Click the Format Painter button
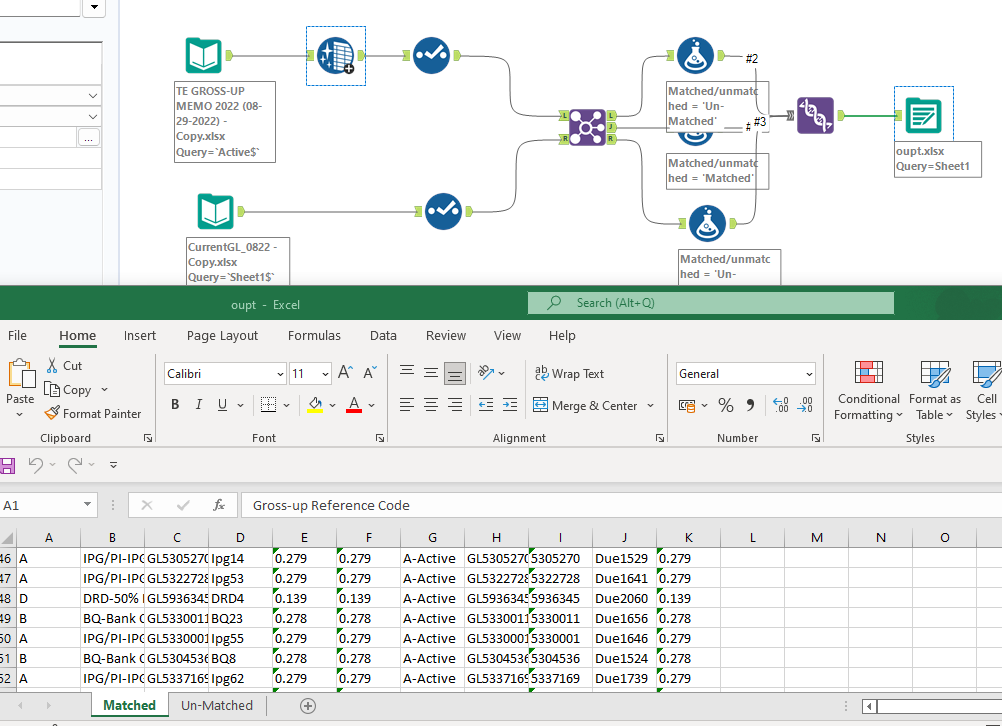Viewport: 1002px width, 726px height. [x=93, y=413]
